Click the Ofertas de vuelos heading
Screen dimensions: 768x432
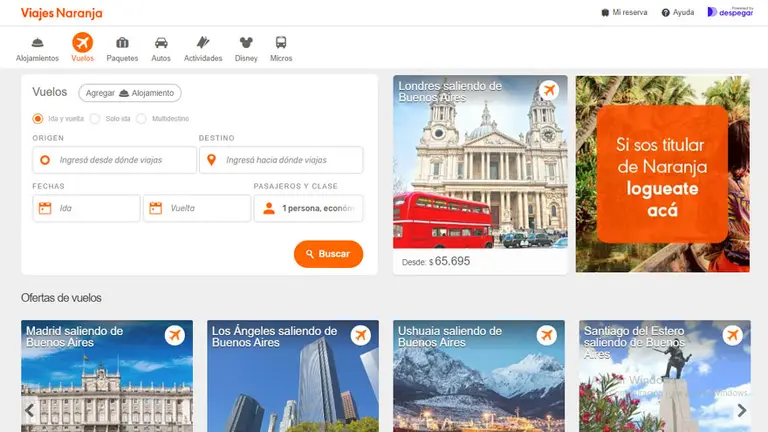[x=61, y=298]
